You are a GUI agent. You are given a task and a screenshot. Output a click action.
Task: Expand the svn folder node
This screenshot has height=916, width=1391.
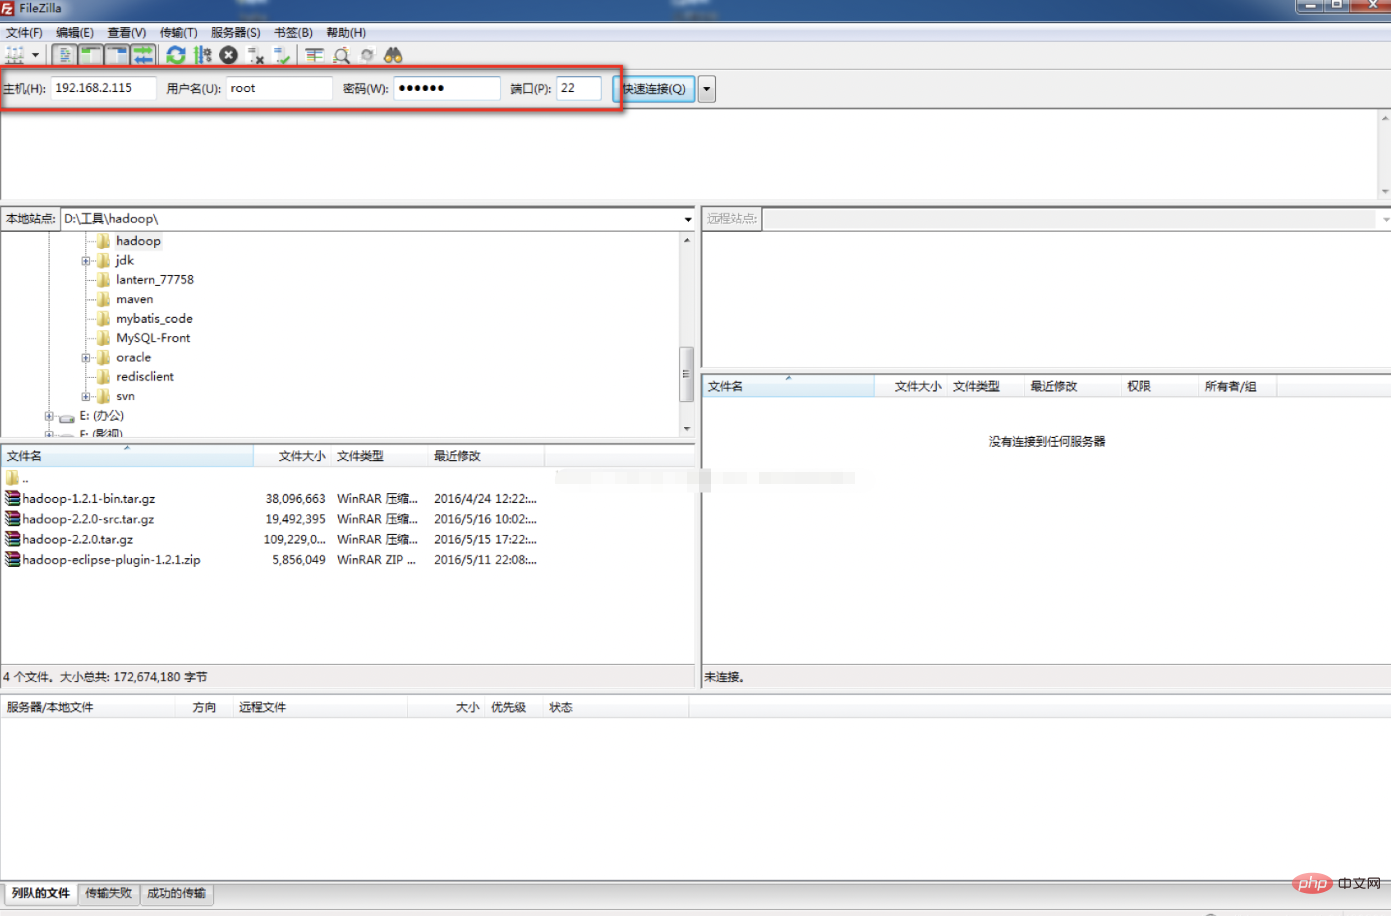[86, 397]
